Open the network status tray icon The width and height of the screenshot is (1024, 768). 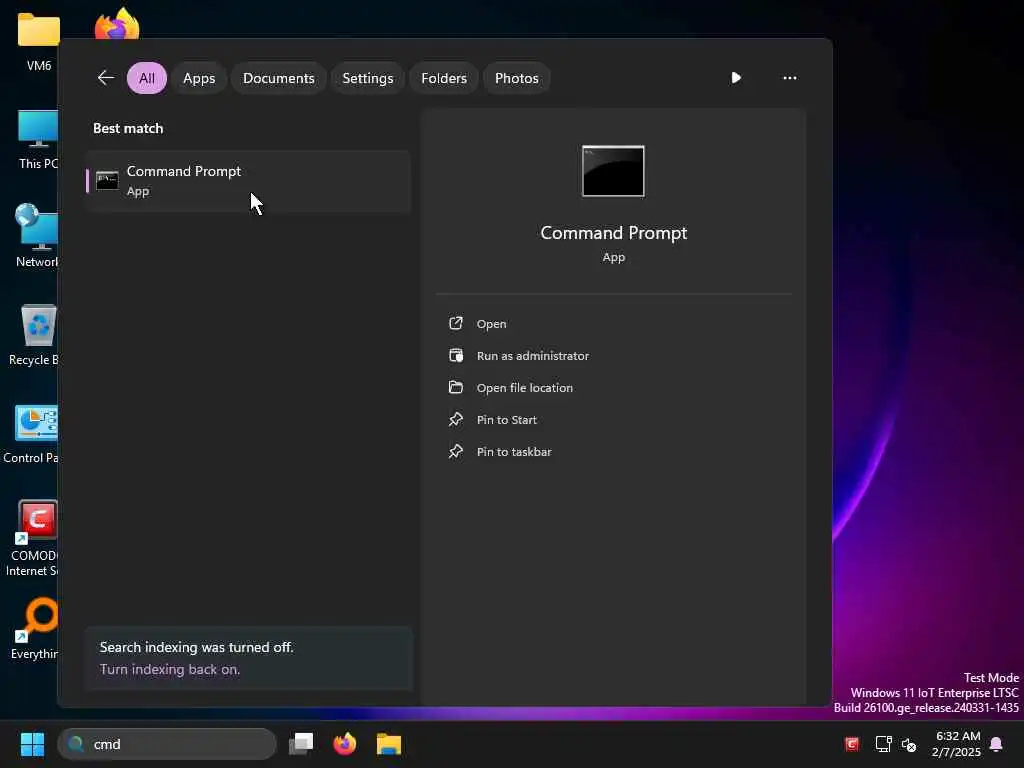[883, 744]
